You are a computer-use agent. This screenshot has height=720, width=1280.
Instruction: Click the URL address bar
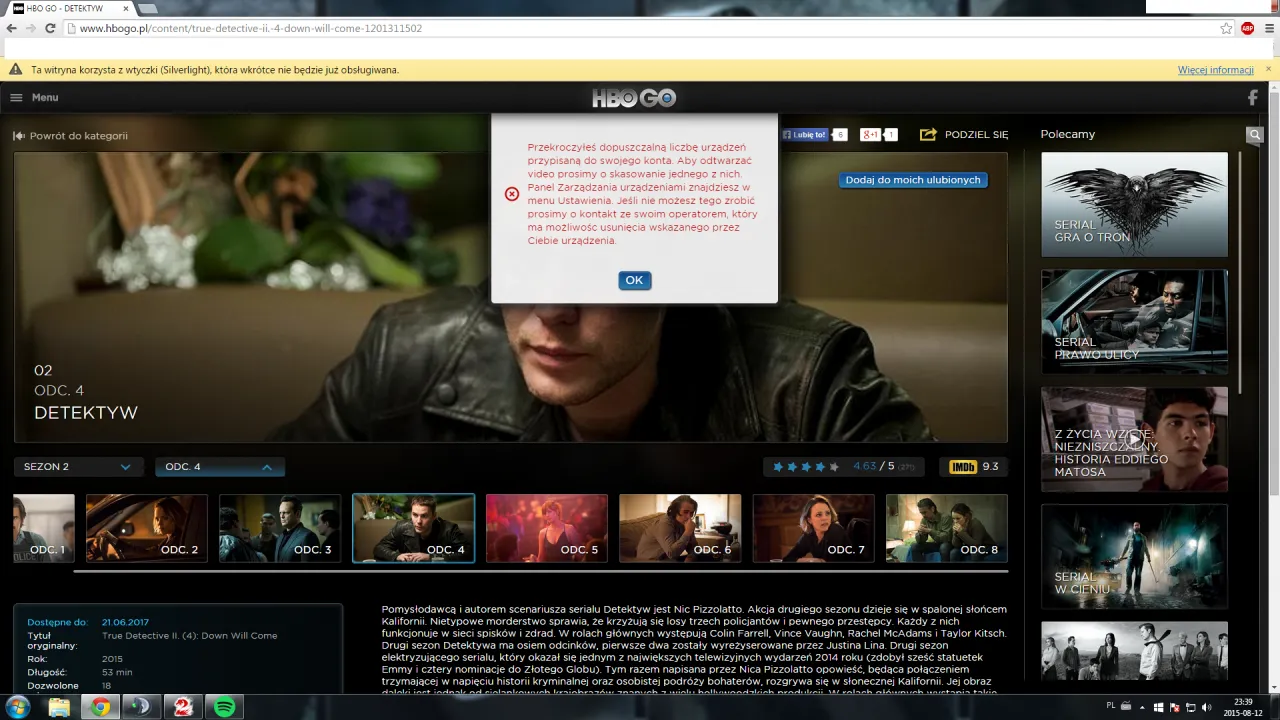[x=640, y=28]
